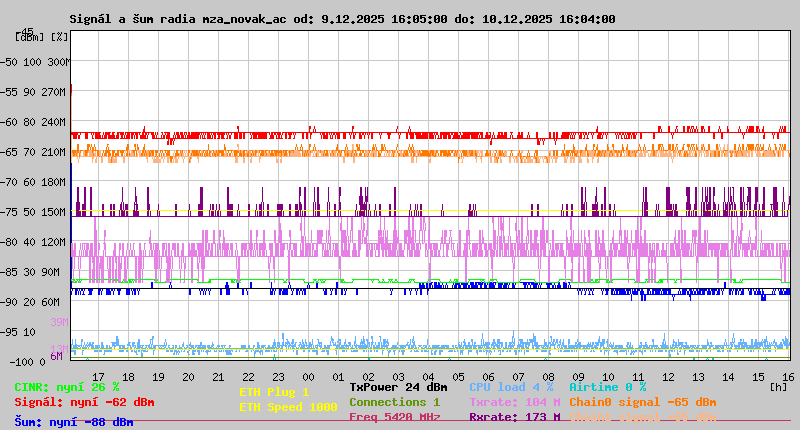Click the Connections 1 legend entry
This screenshot has width=800, height=430.
coord(394,402)
